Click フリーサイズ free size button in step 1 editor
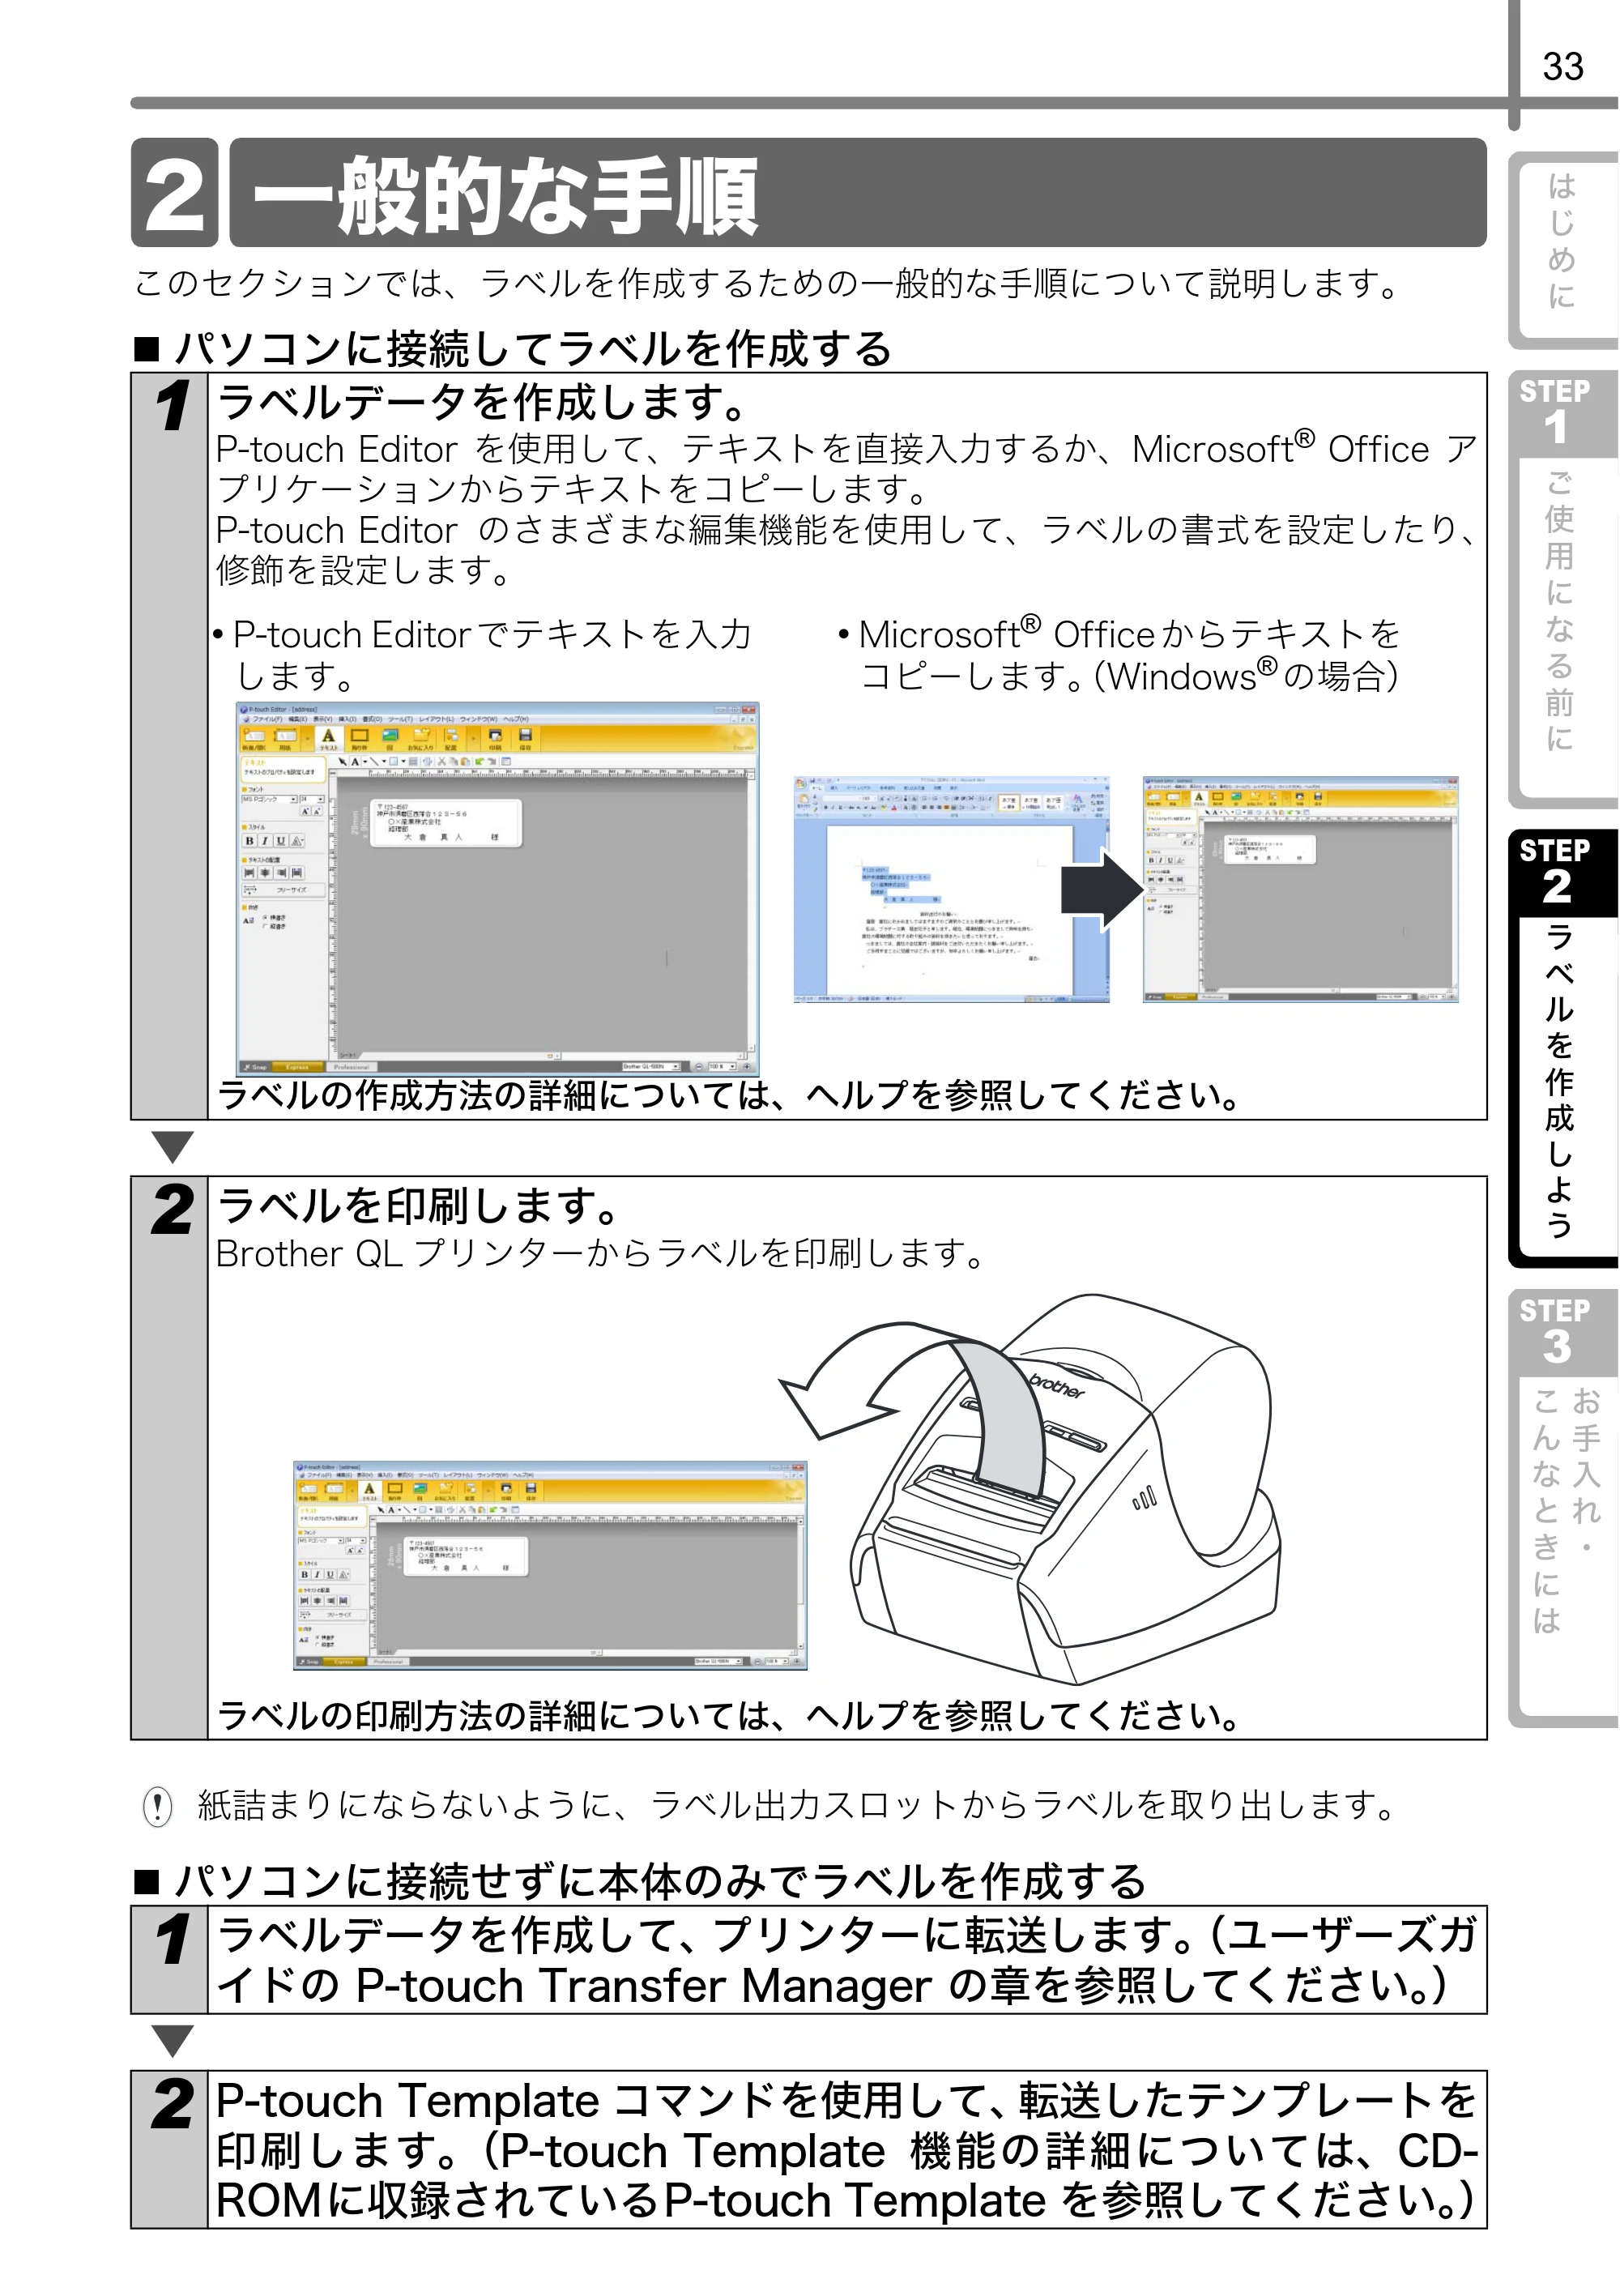This screenshot has width=1620, height=2296. coord(284,890)
